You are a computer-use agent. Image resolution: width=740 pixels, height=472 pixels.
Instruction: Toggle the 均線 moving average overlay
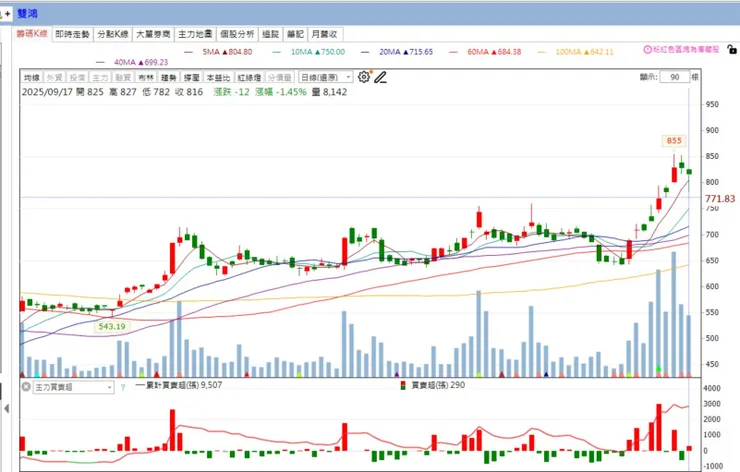click(x=32, y=77)
